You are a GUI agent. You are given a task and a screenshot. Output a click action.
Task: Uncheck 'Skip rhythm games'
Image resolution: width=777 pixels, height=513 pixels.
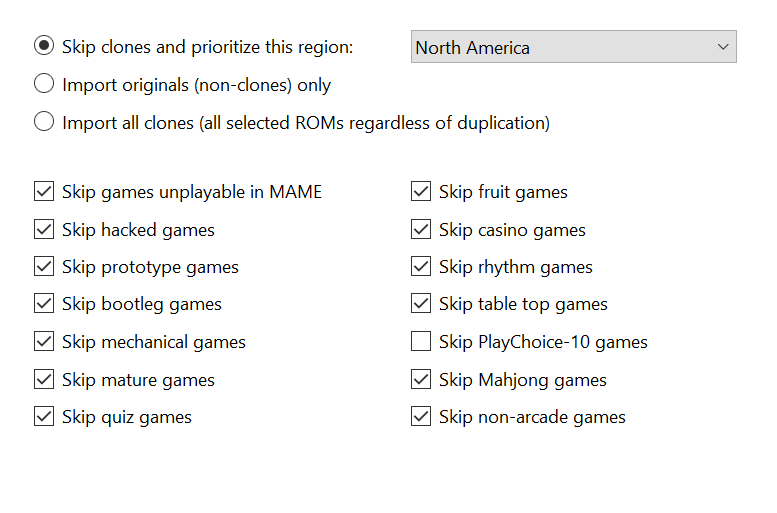pyautogui.click(x=421, y=268)
